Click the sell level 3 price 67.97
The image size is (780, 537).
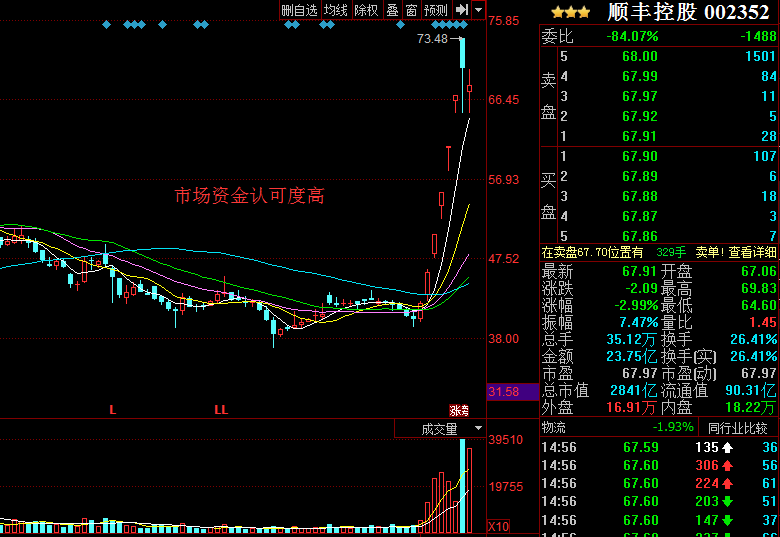coord(640,96)
